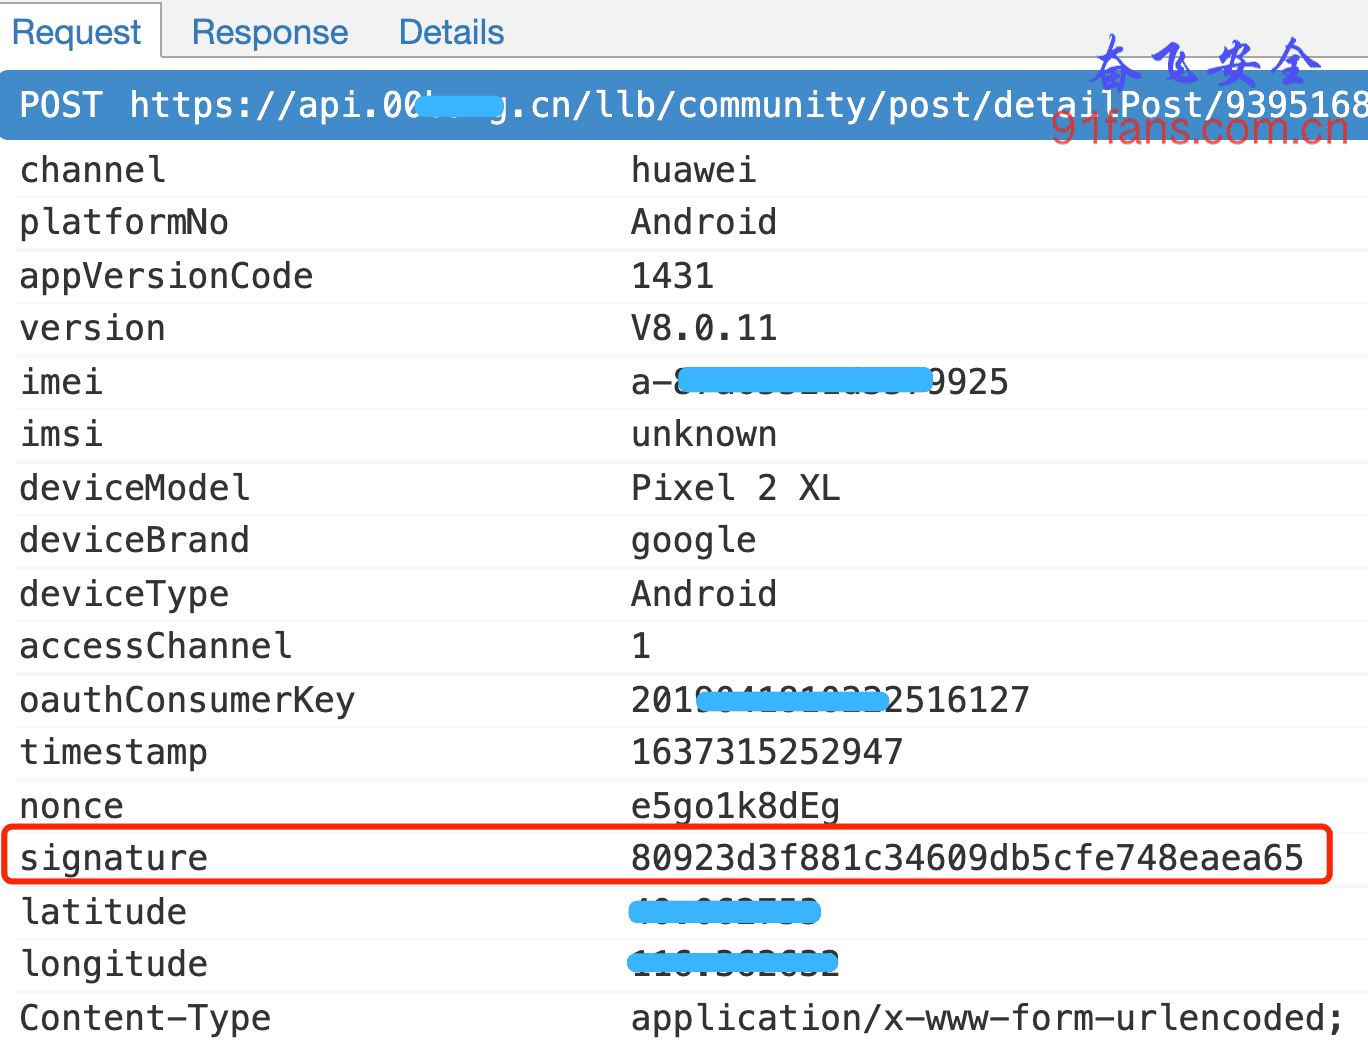Open the Details tab
Screen dimensions: 1368x1040
point(451,32)
